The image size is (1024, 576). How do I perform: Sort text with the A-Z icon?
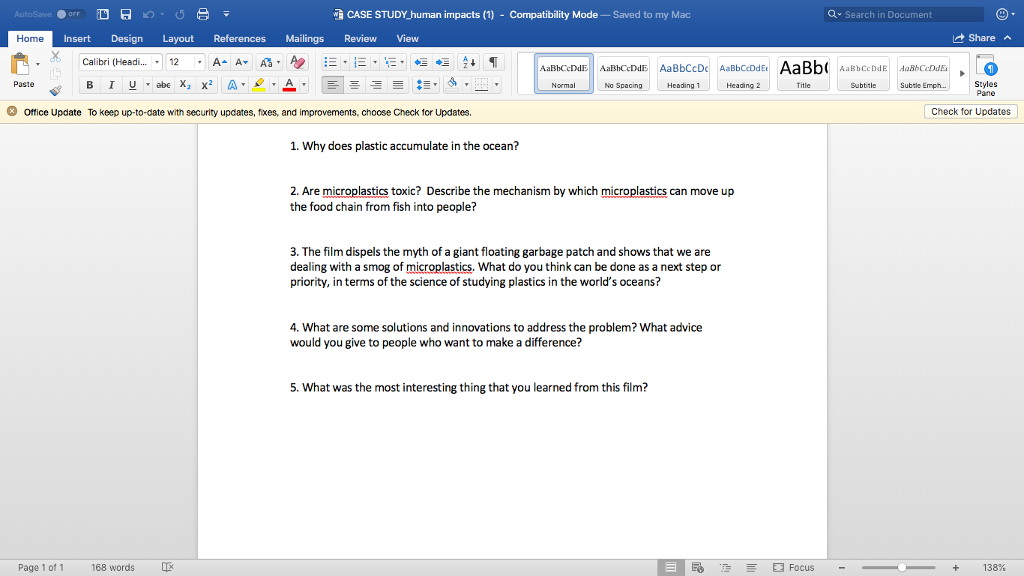(x=469, y=62)
